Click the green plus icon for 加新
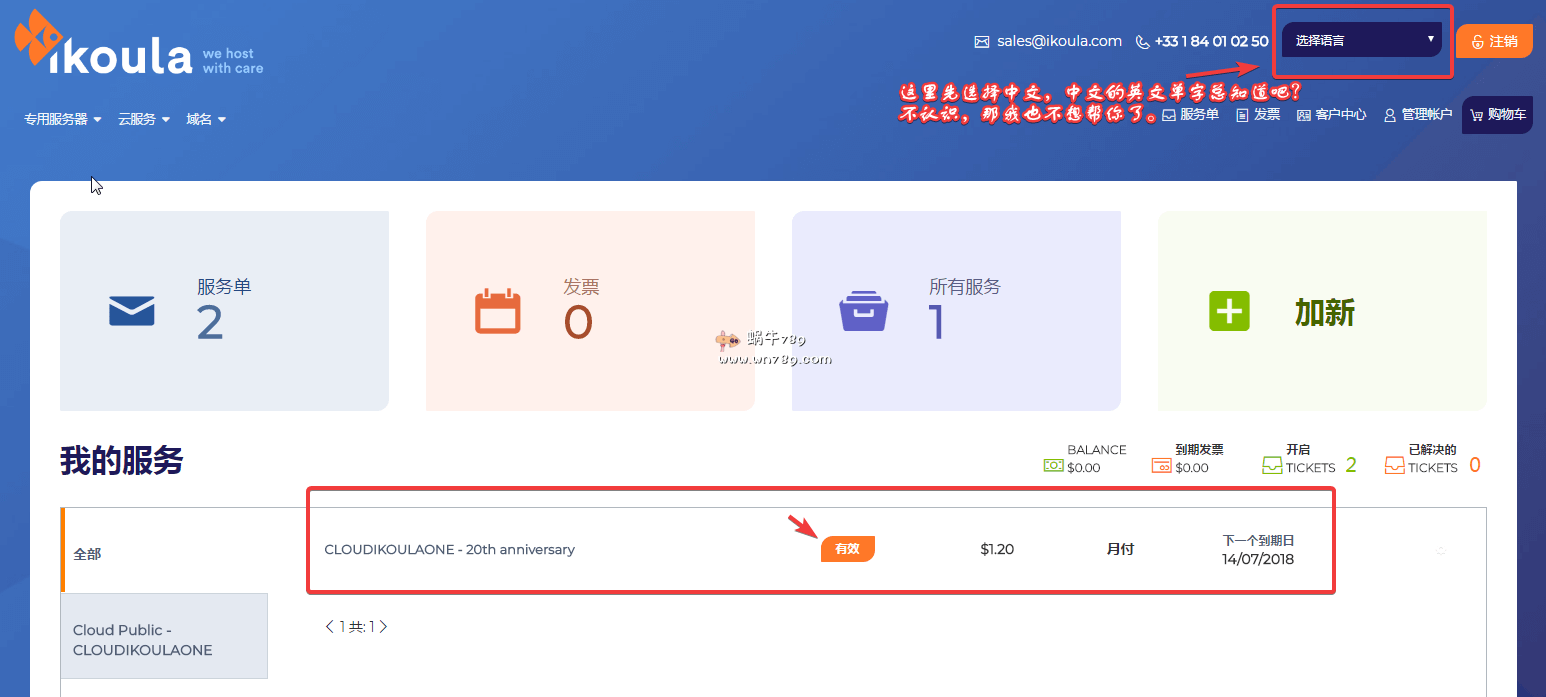 point(1229,312)
